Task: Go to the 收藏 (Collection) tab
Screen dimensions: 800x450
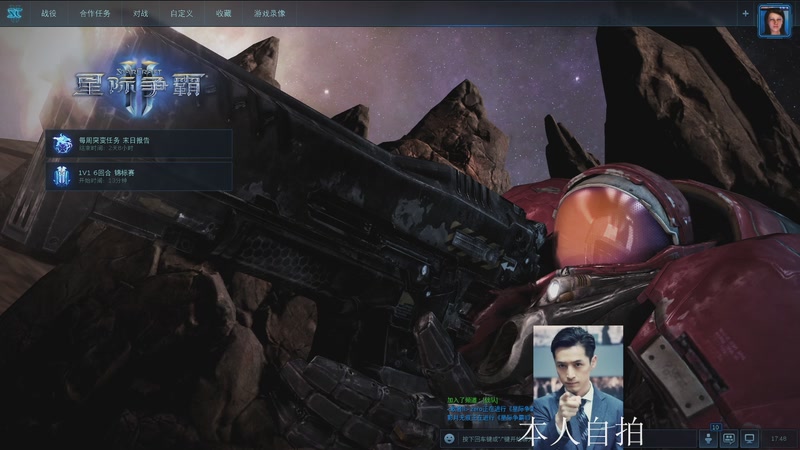Action: [223, 14]
